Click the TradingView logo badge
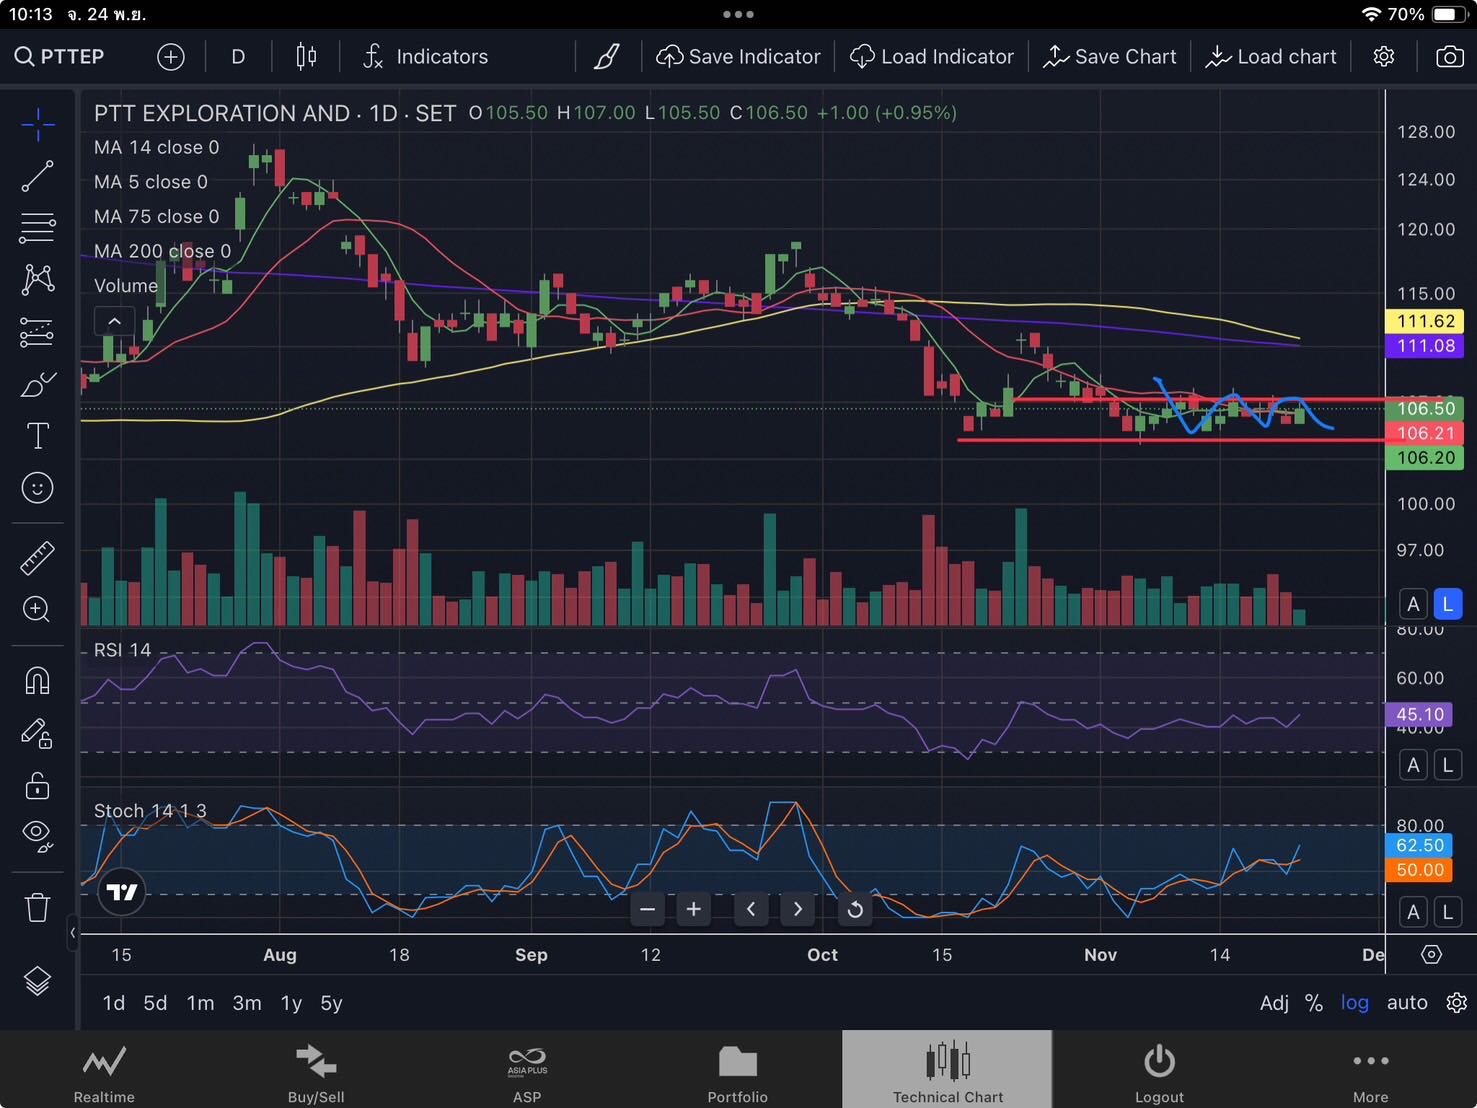The width and height of the screenshot is (1477, 1108). 122,892
